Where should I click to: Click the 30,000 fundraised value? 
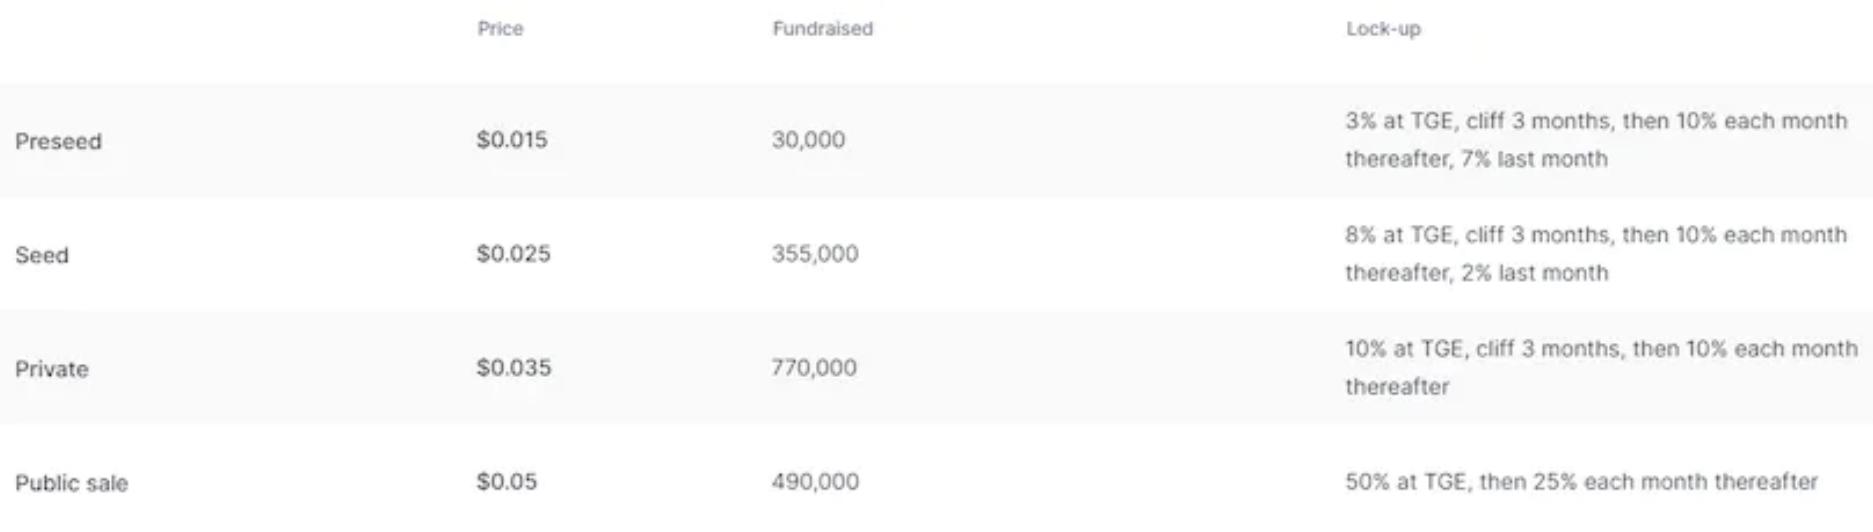pos(808,140)
